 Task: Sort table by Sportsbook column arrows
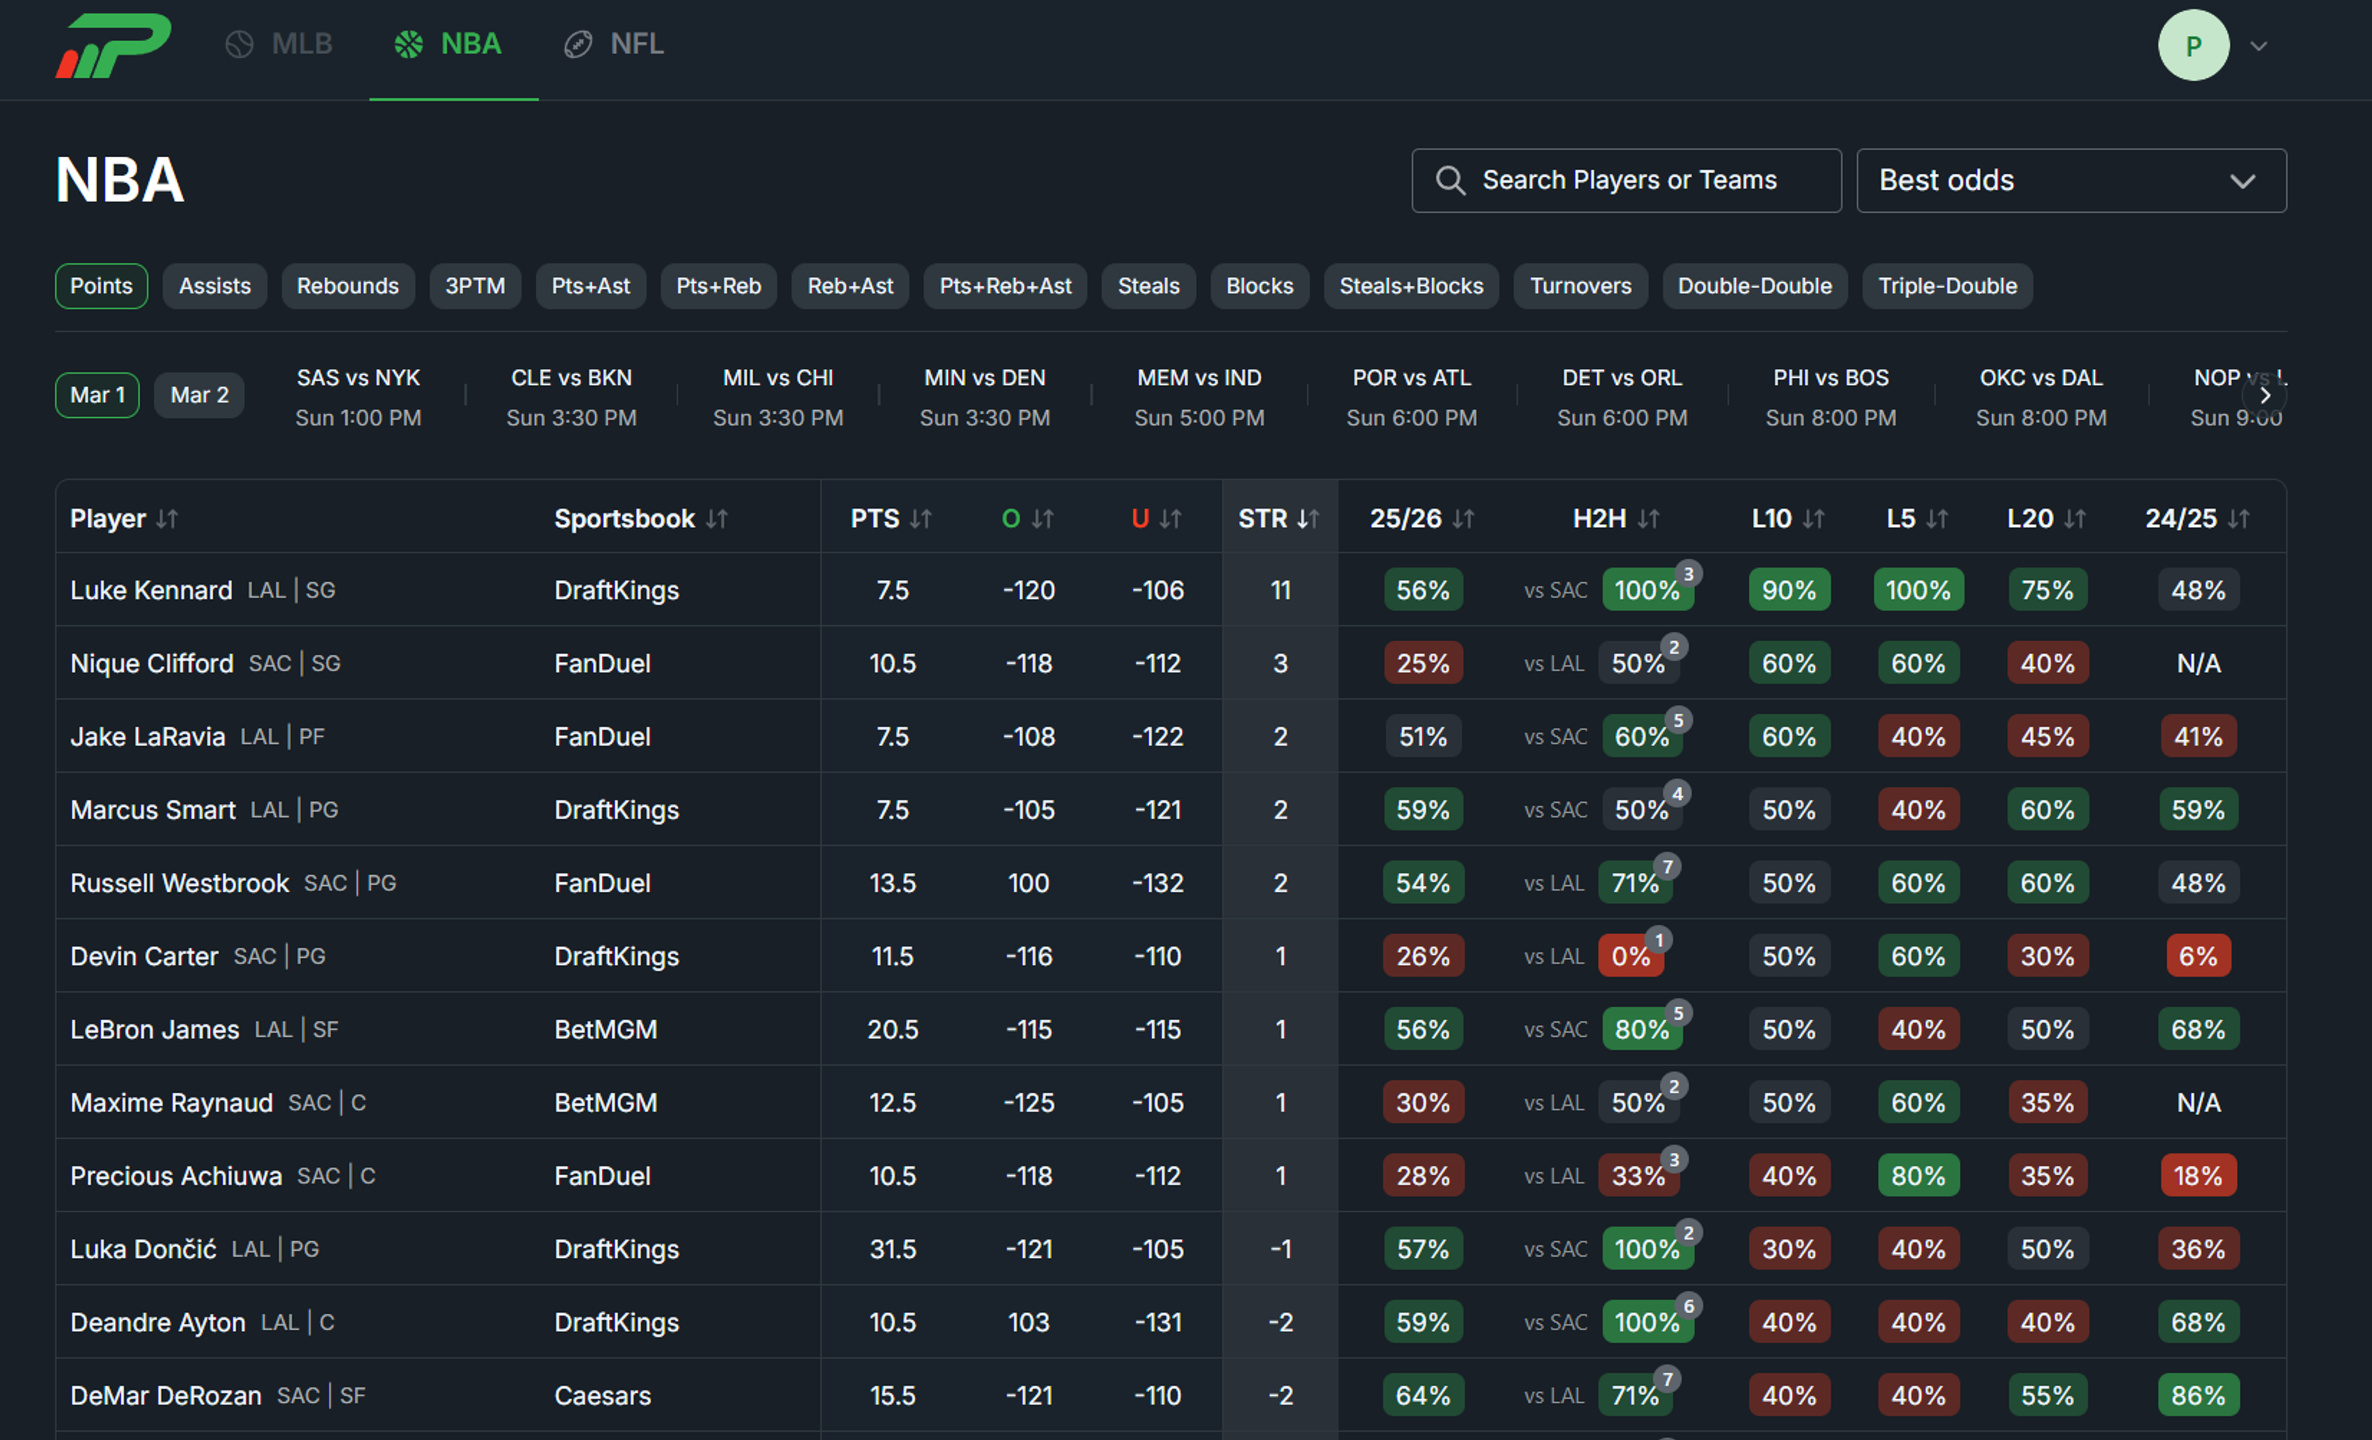717,518
